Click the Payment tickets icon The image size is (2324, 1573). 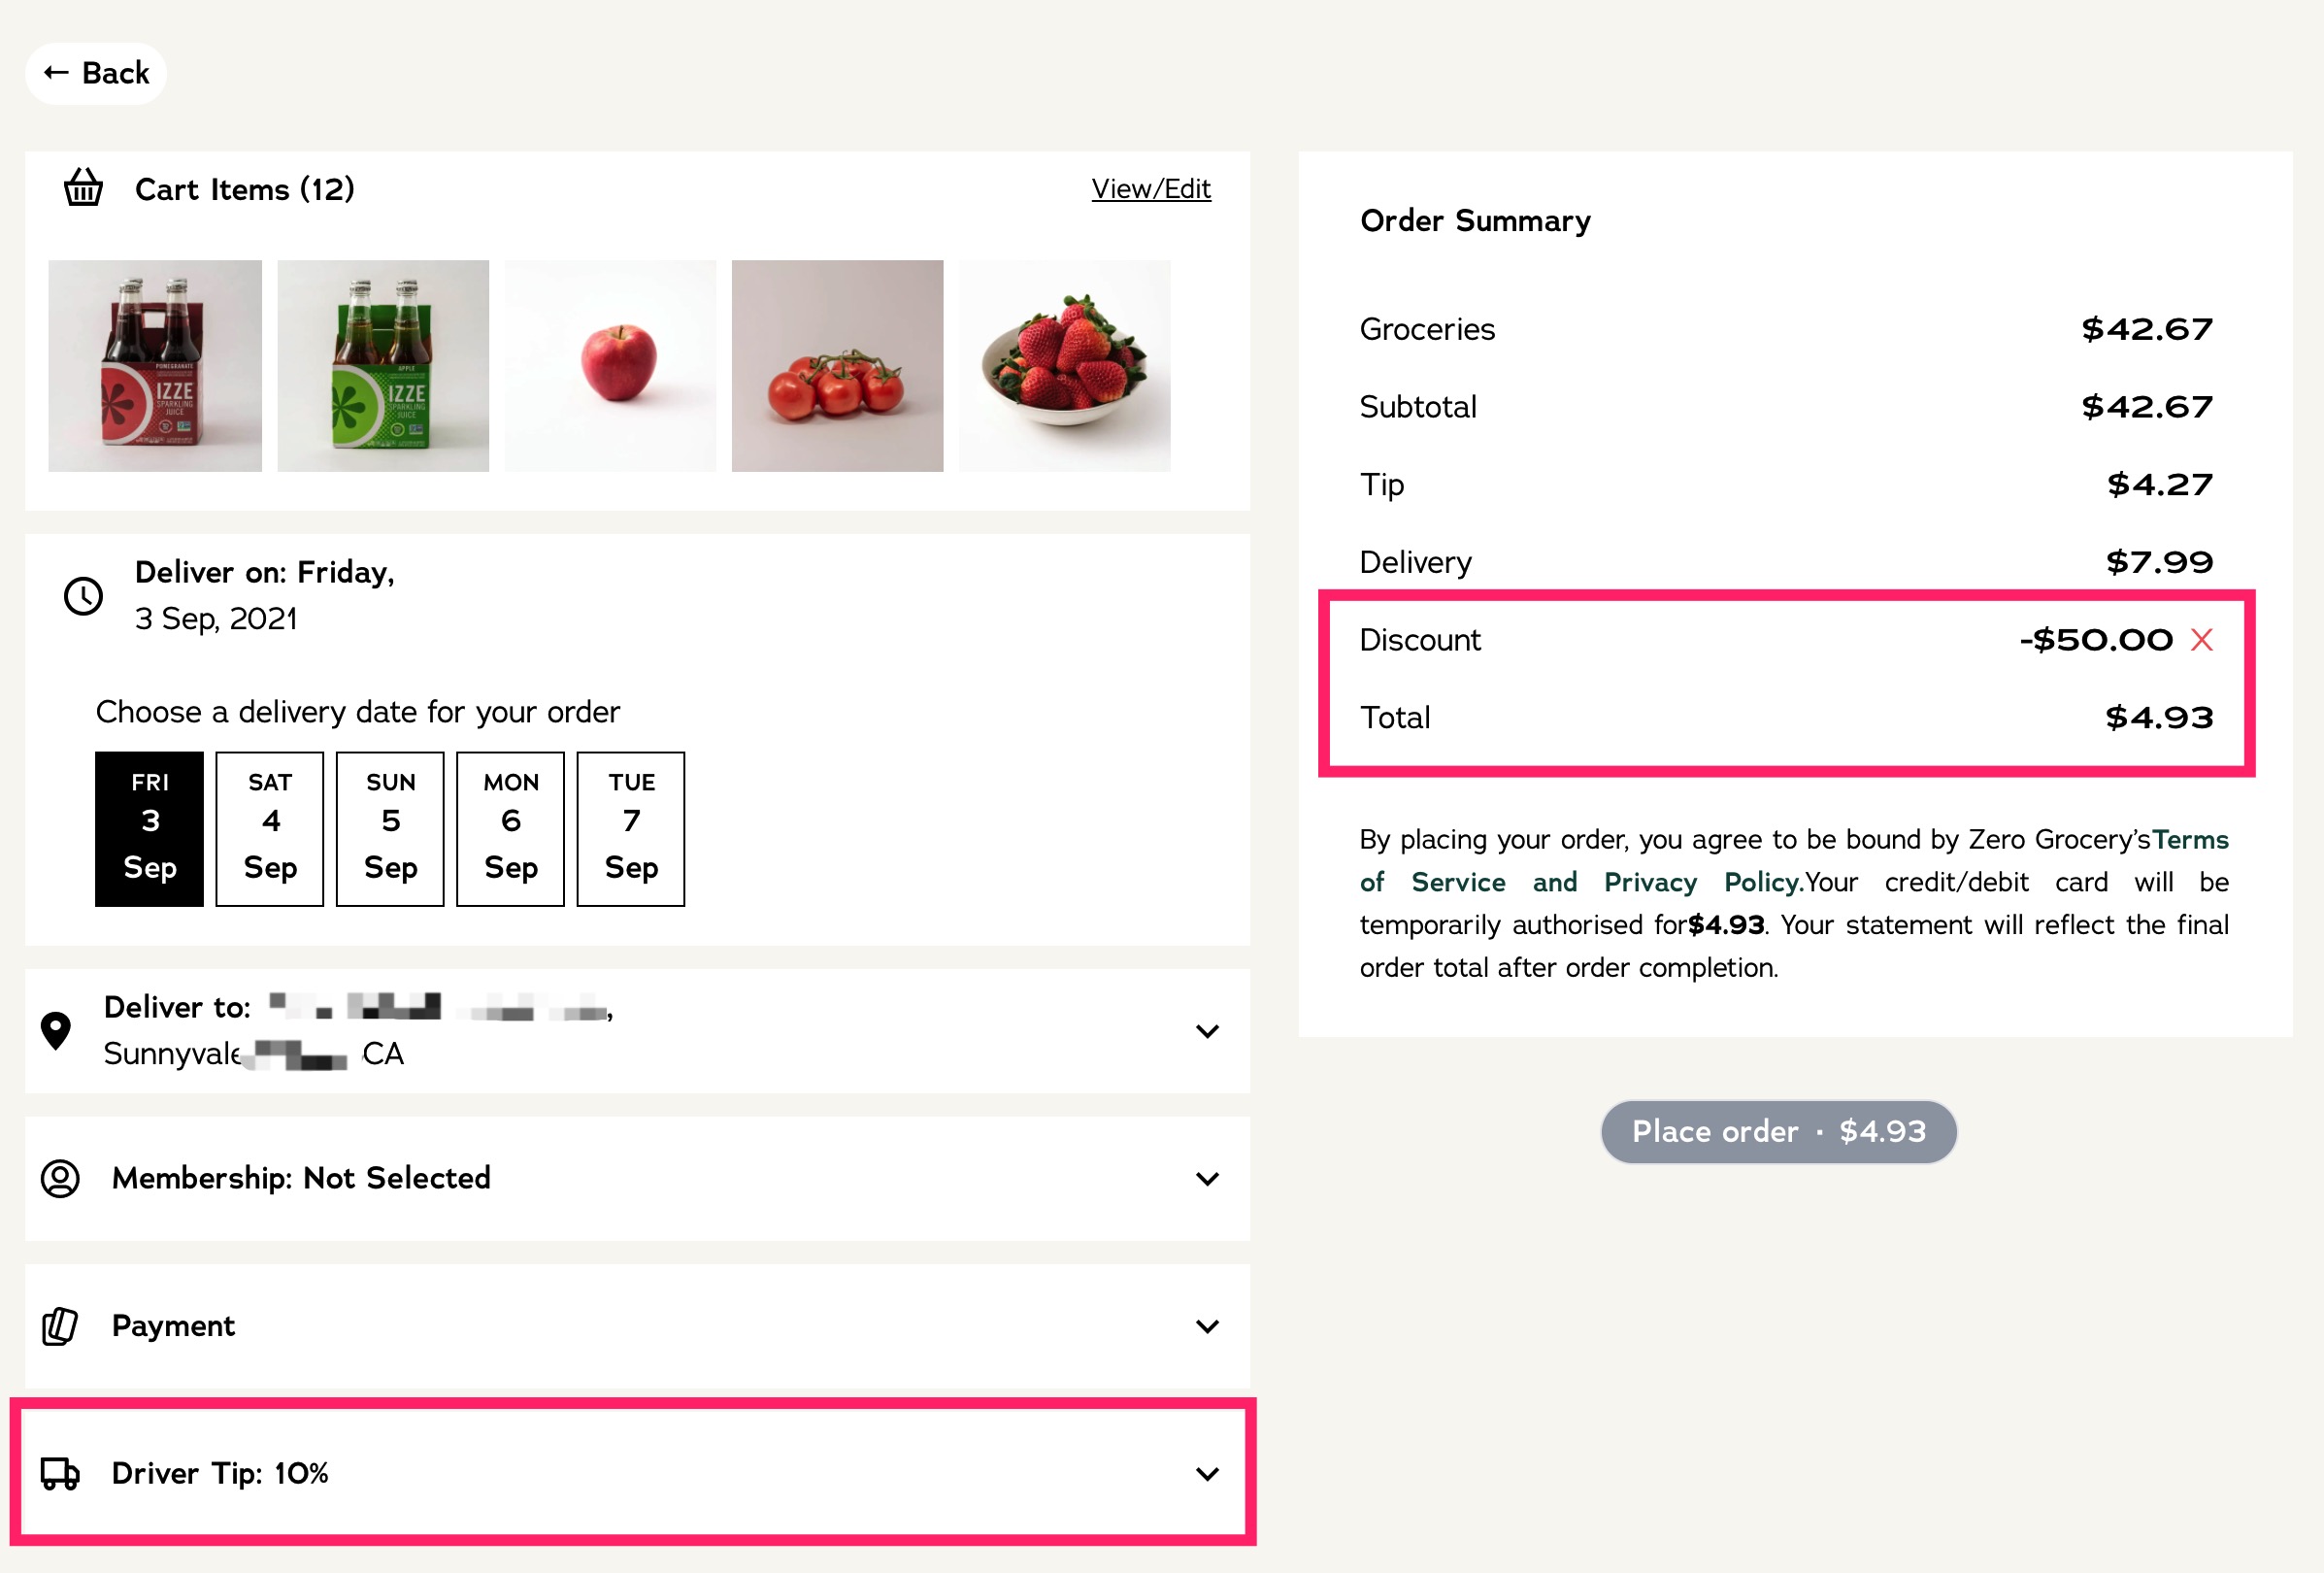pyautogui.click(x=60, y=1327)
